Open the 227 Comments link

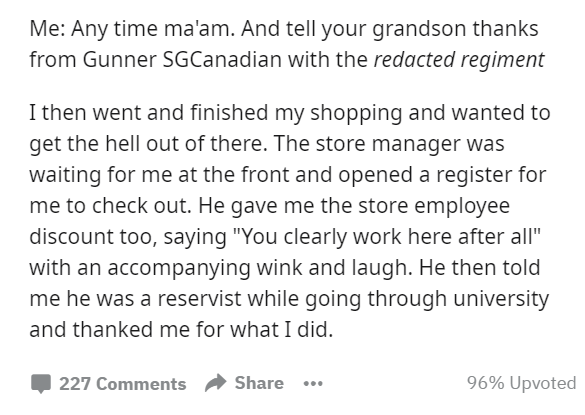coord(108,384)
